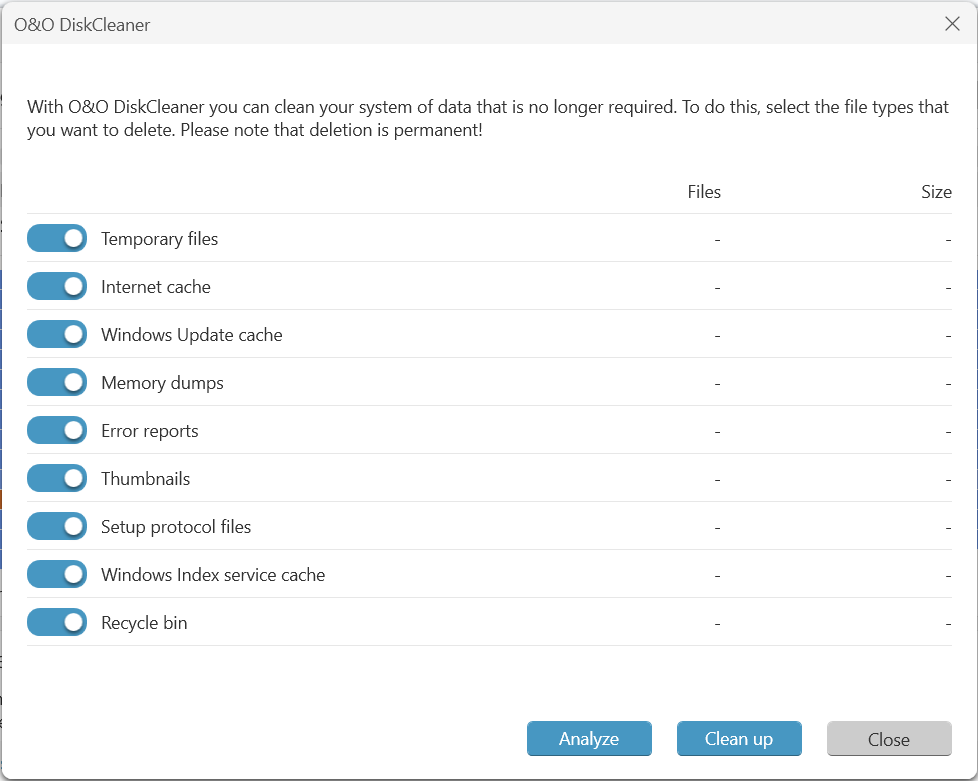Switch off the Recycle bin toggle
This screenshot has height=781, width=978.
[57, 622]
